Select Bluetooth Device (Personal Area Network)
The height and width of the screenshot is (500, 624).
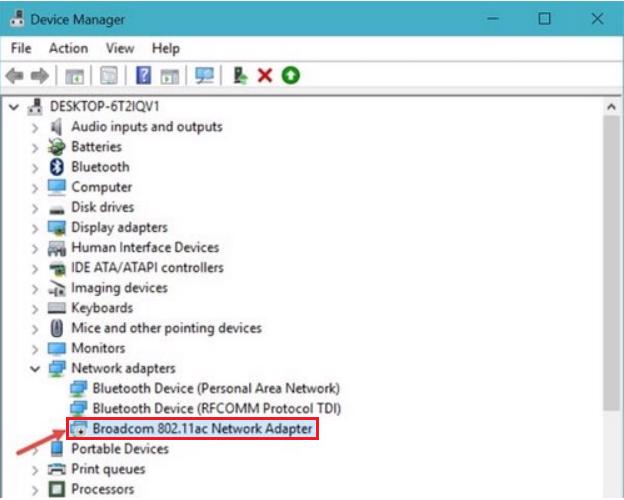(216, 388)
